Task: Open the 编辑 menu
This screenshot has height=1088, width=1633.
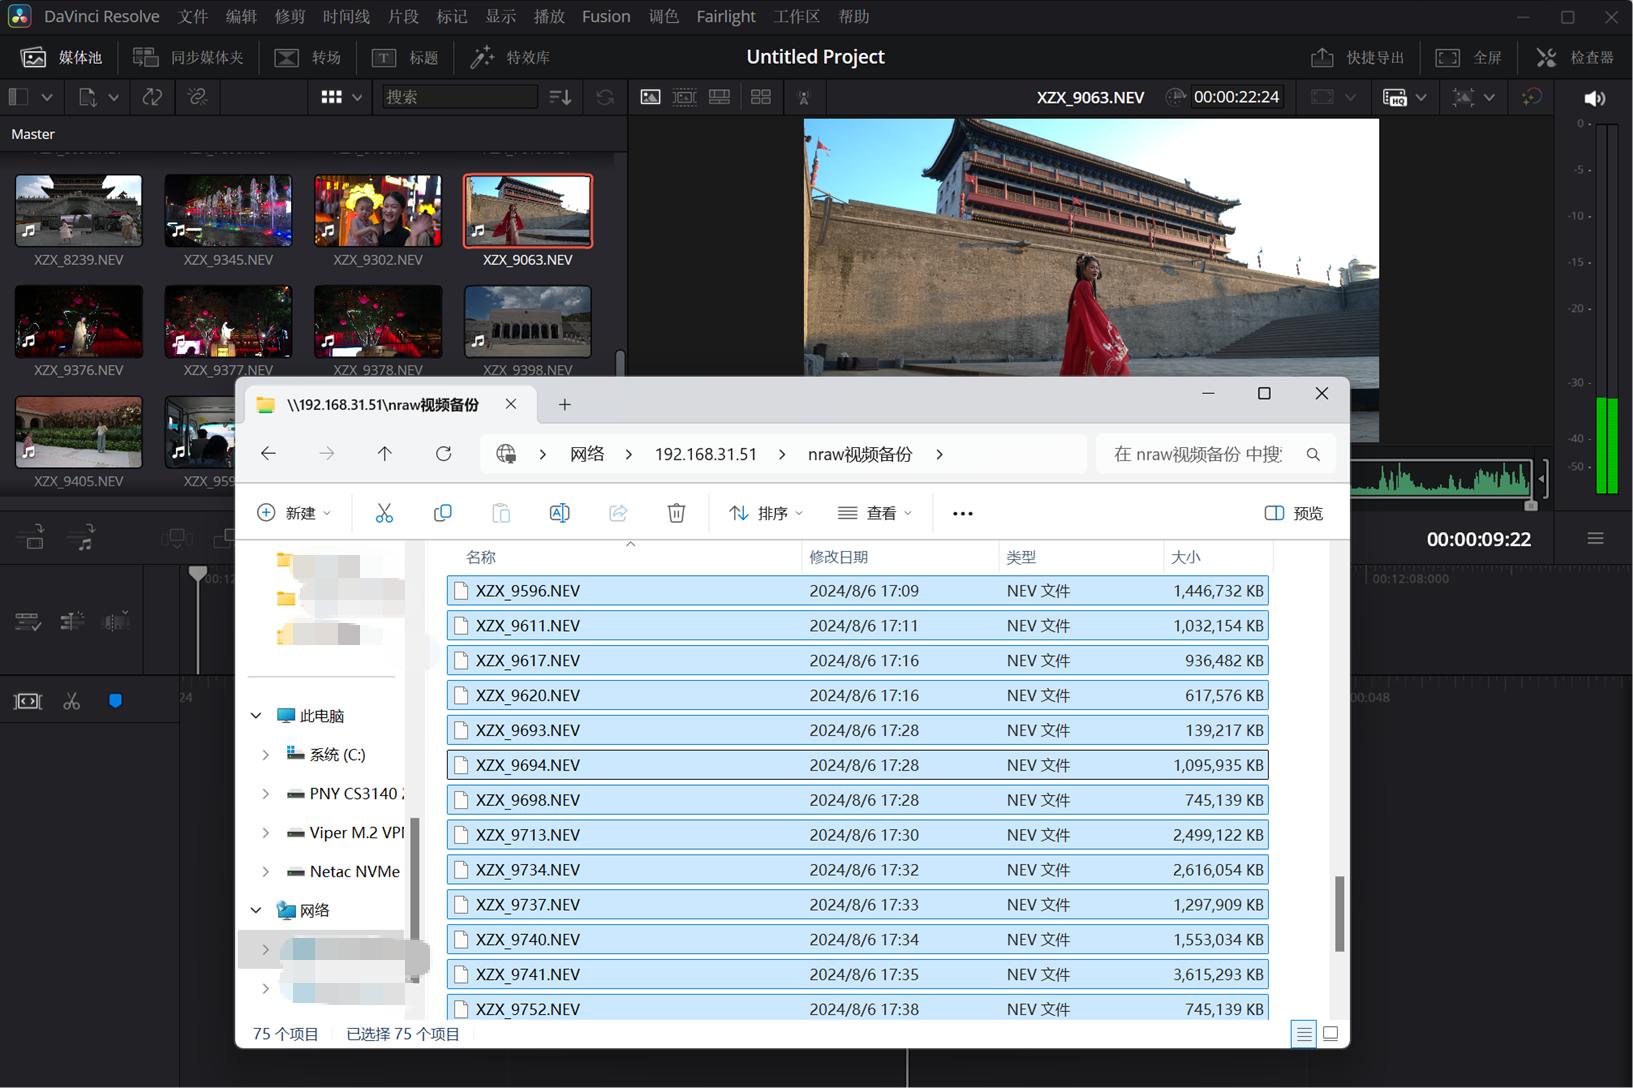Action: click(x=241, y=16)
